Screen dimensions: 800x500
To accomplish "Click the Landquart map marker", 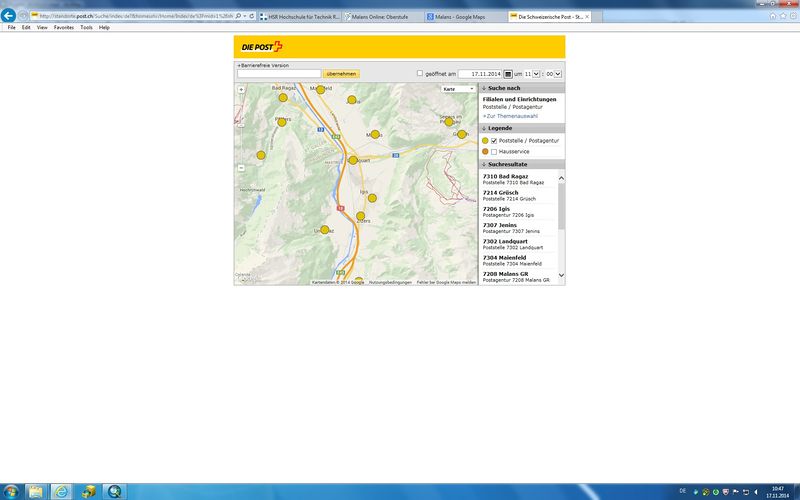I will click(x=352, y=160).
